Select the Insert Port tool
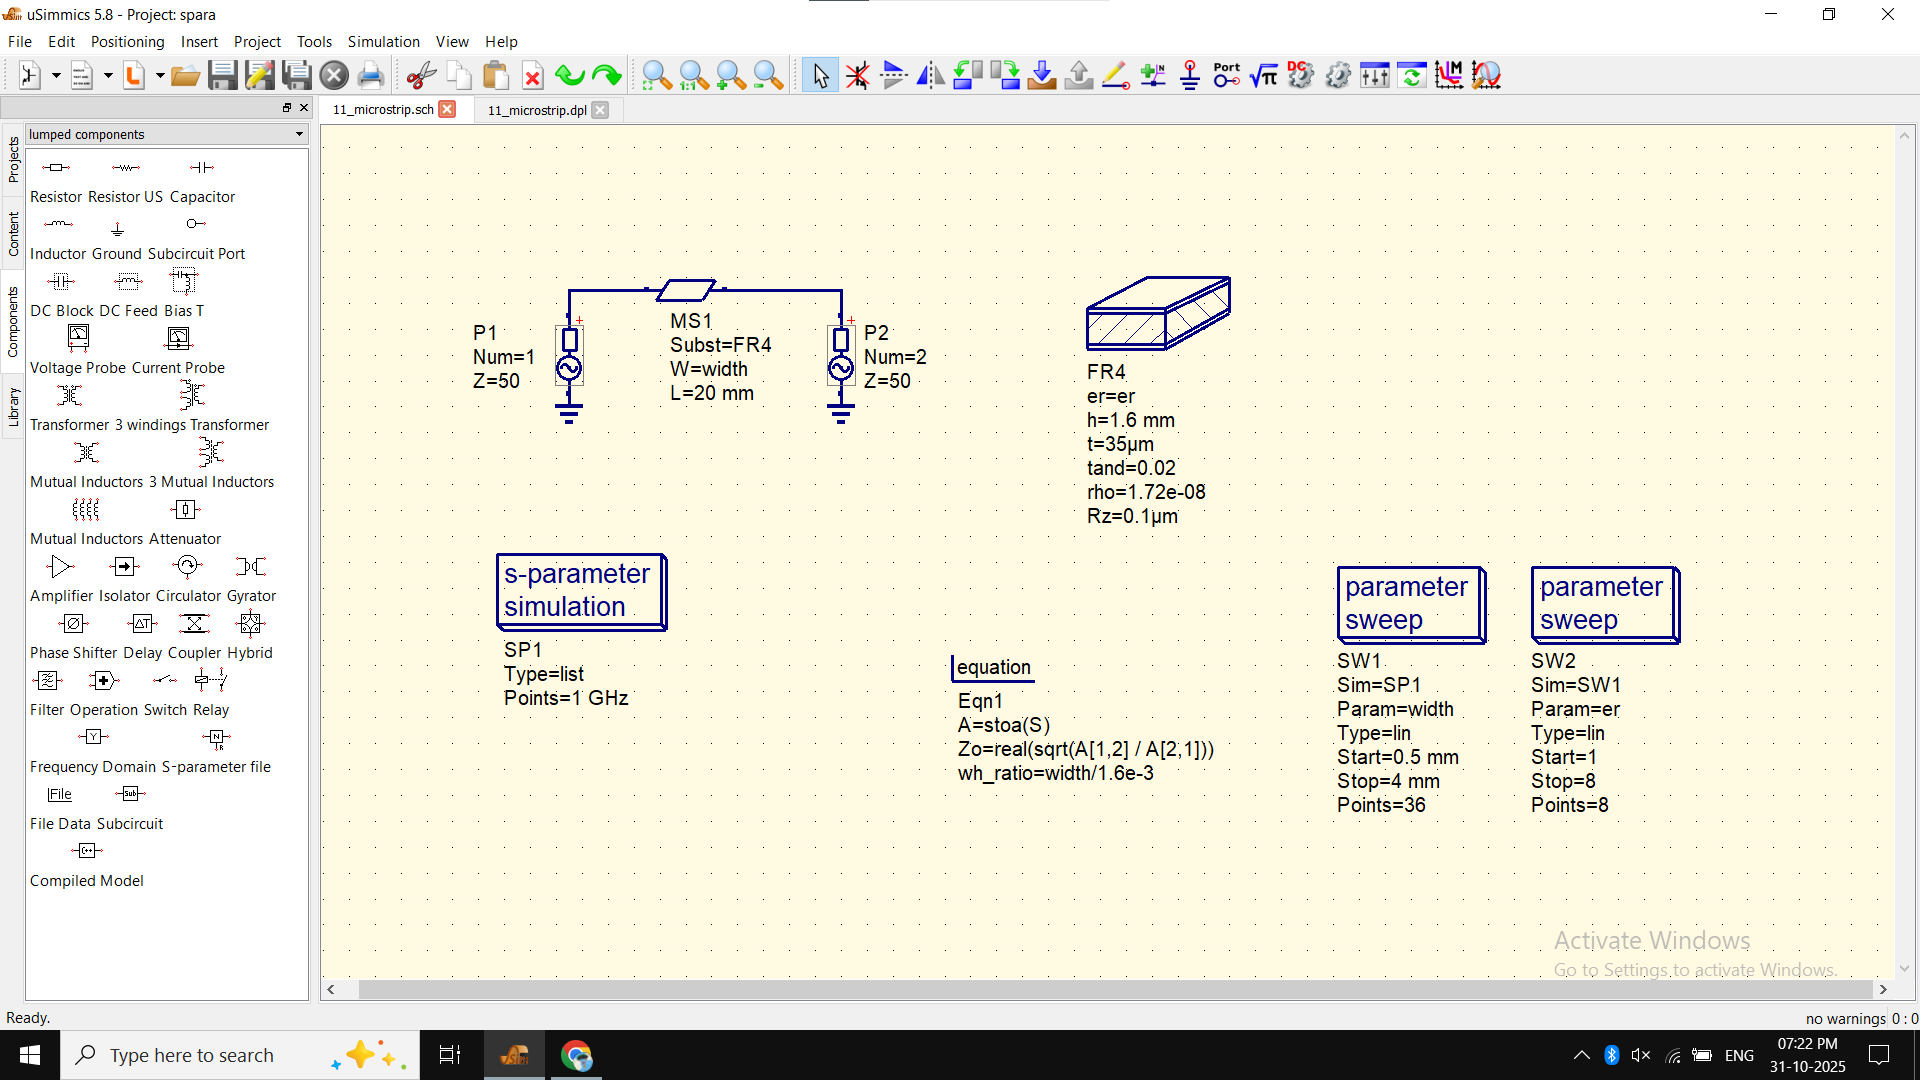 pyautogui.click(x=1226, y=75)
